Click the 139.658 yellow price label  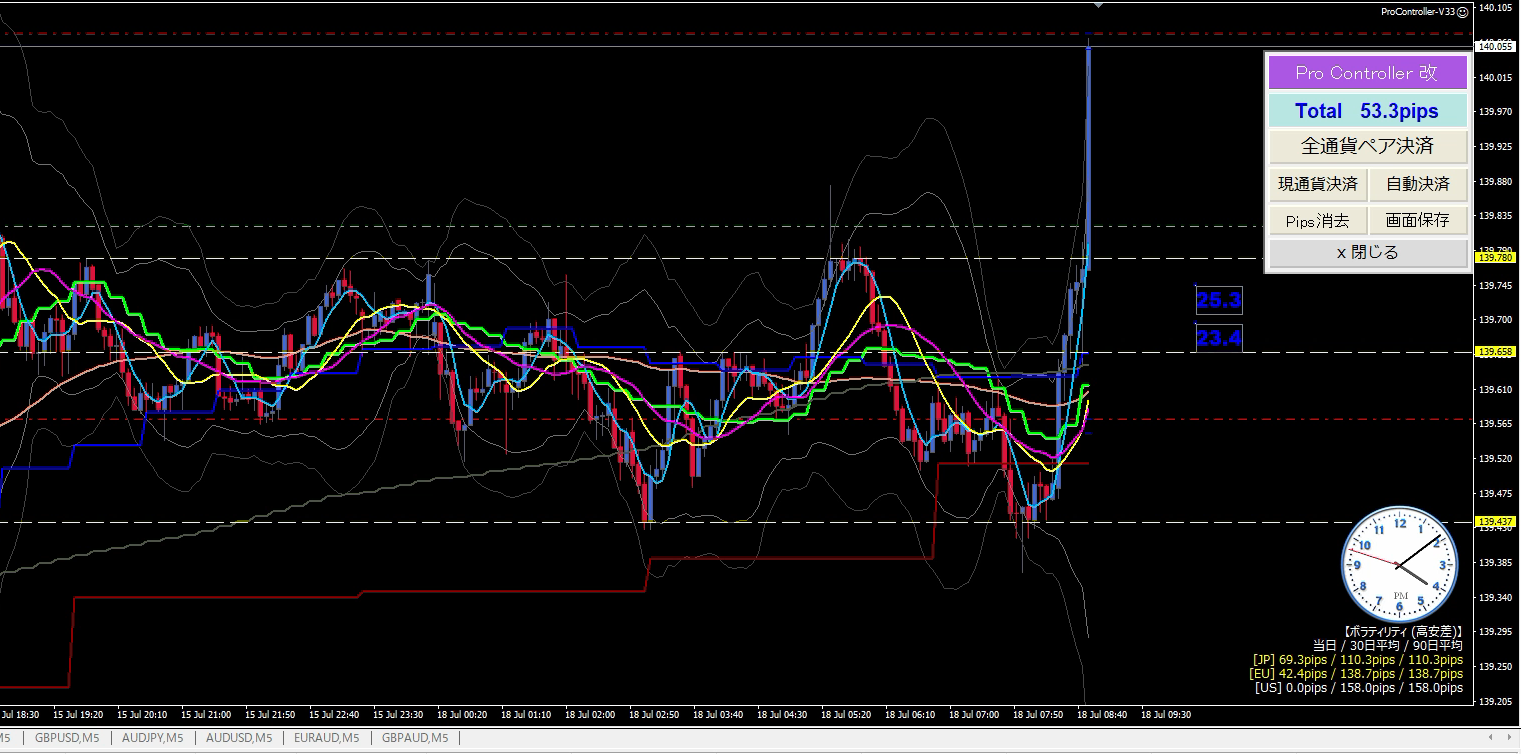point(1495,352)
